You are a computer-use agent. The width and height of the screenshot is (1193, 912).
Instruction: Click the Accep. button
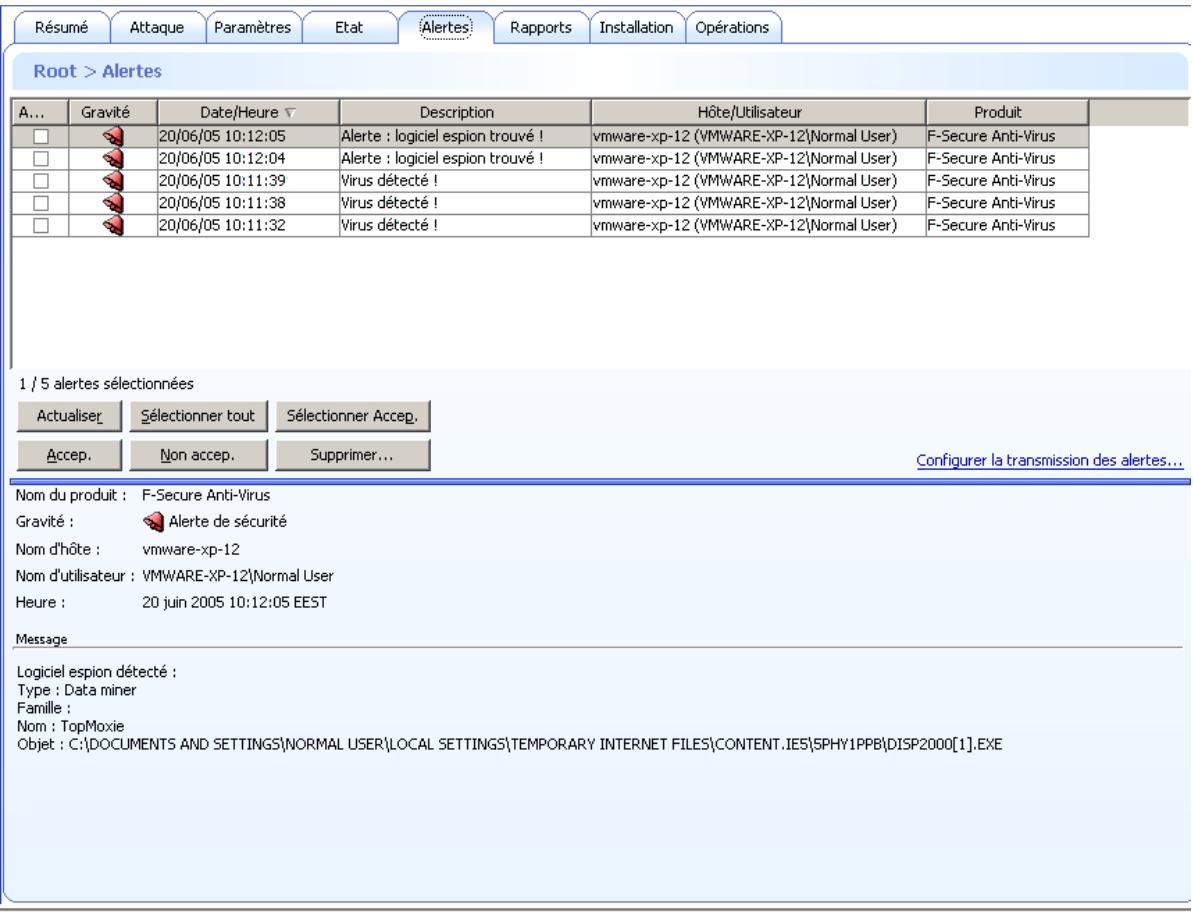click(69, 455)
